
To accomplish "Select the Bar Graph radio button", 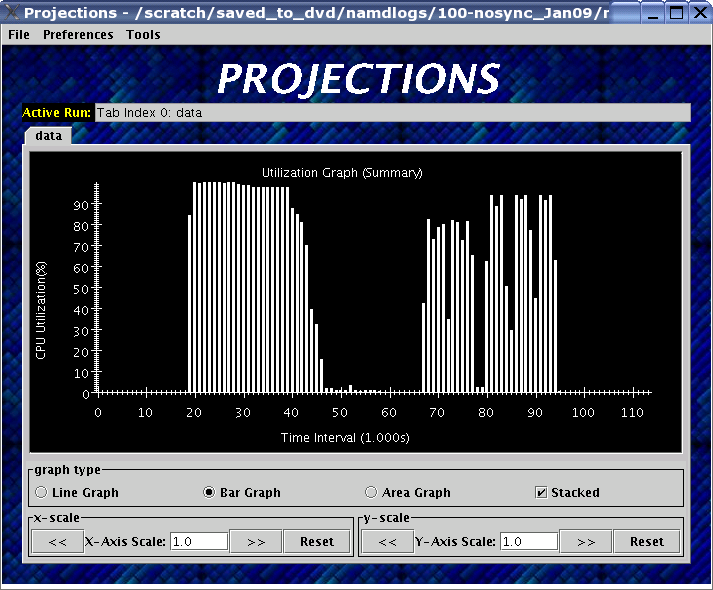I will (x=210, y=492).
